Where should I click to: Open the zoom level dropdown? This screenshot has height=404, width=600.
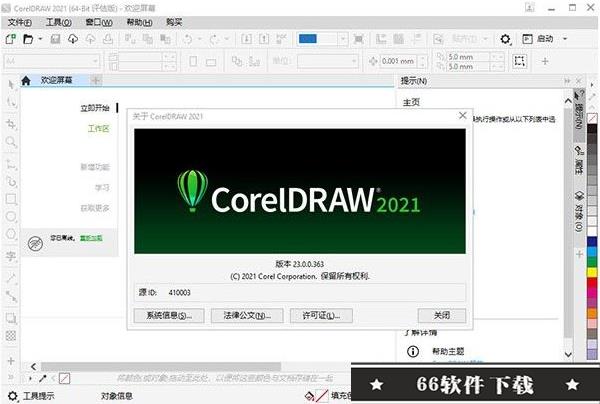[x=343, y=39]
